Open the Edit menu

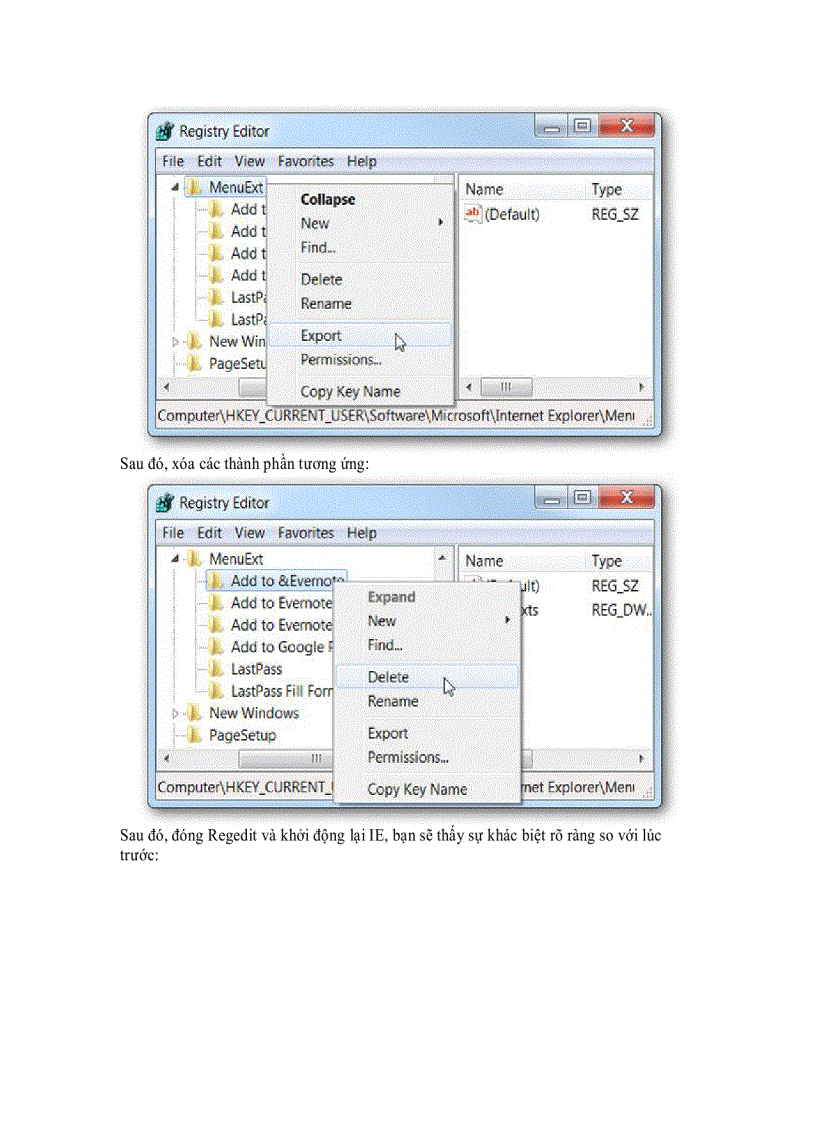click(x=209, y=161)
